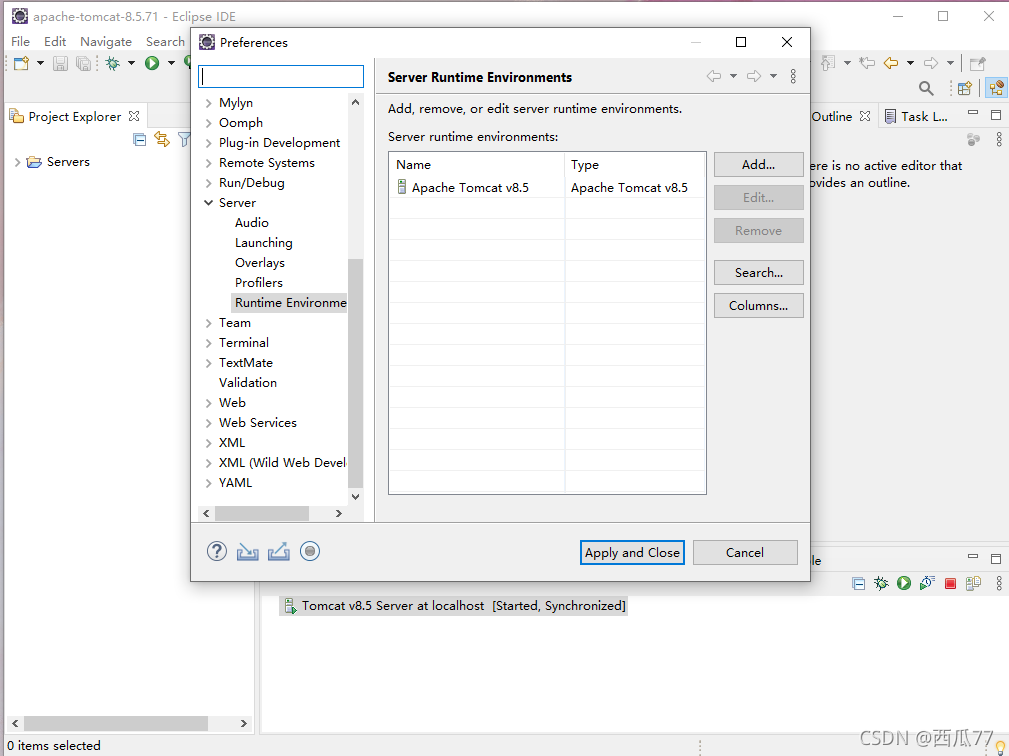Click Focus on Active Task icon in Outline

pyautogui.click(x=974, y=140)
